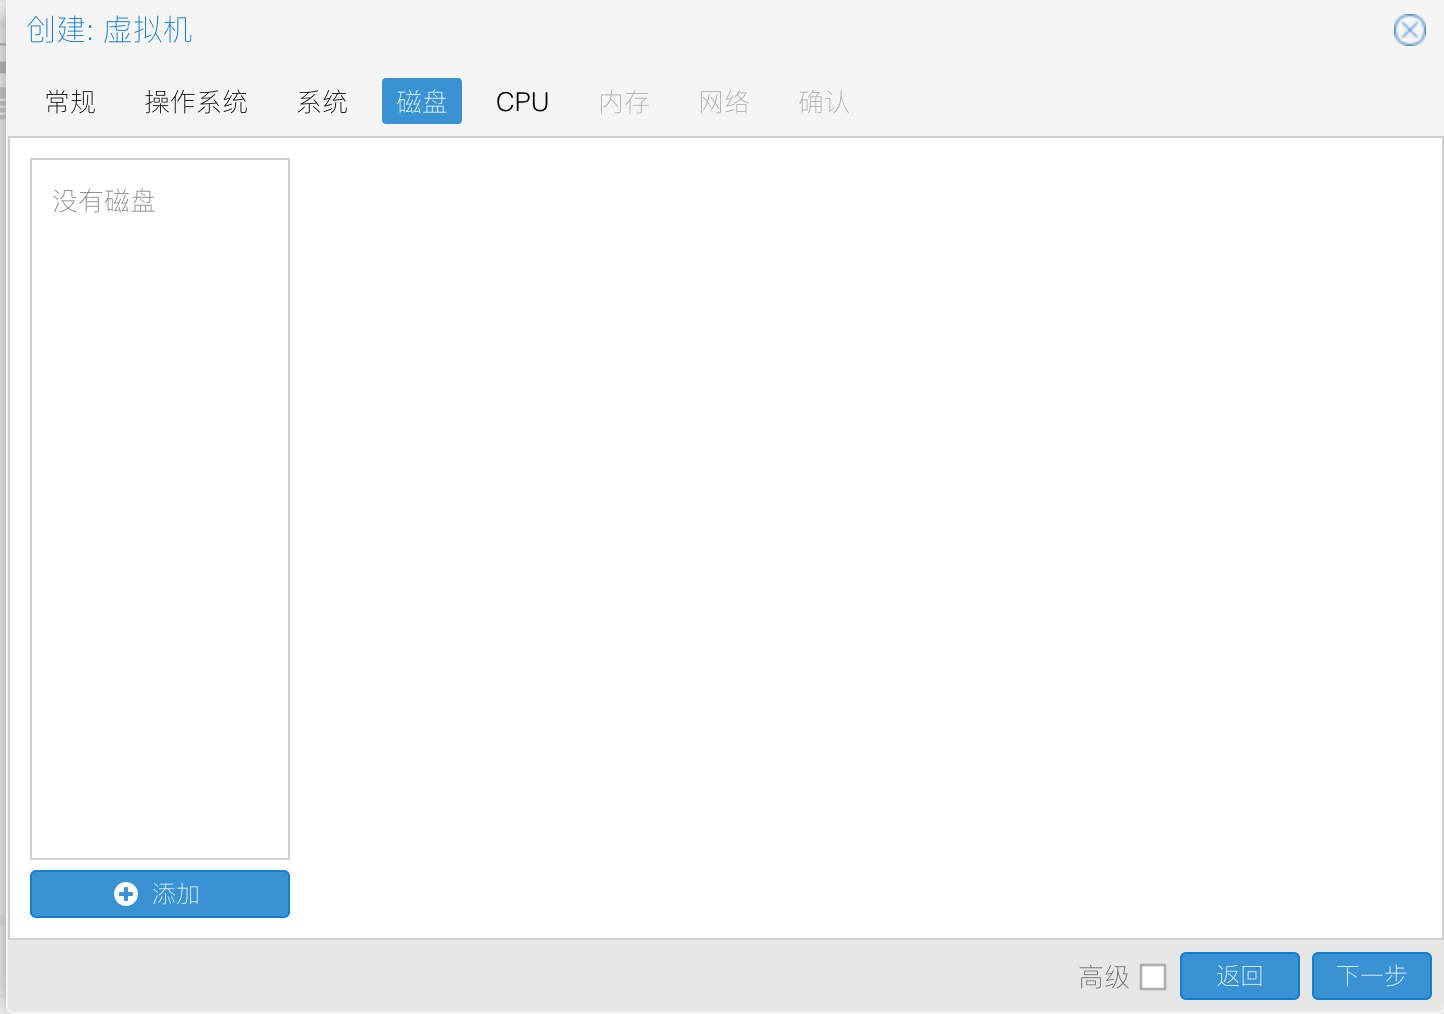Viewport: 1444px width, 1014px height.
Task: Click the plus icon on 添加 button
Action: [x=126, y=894]
